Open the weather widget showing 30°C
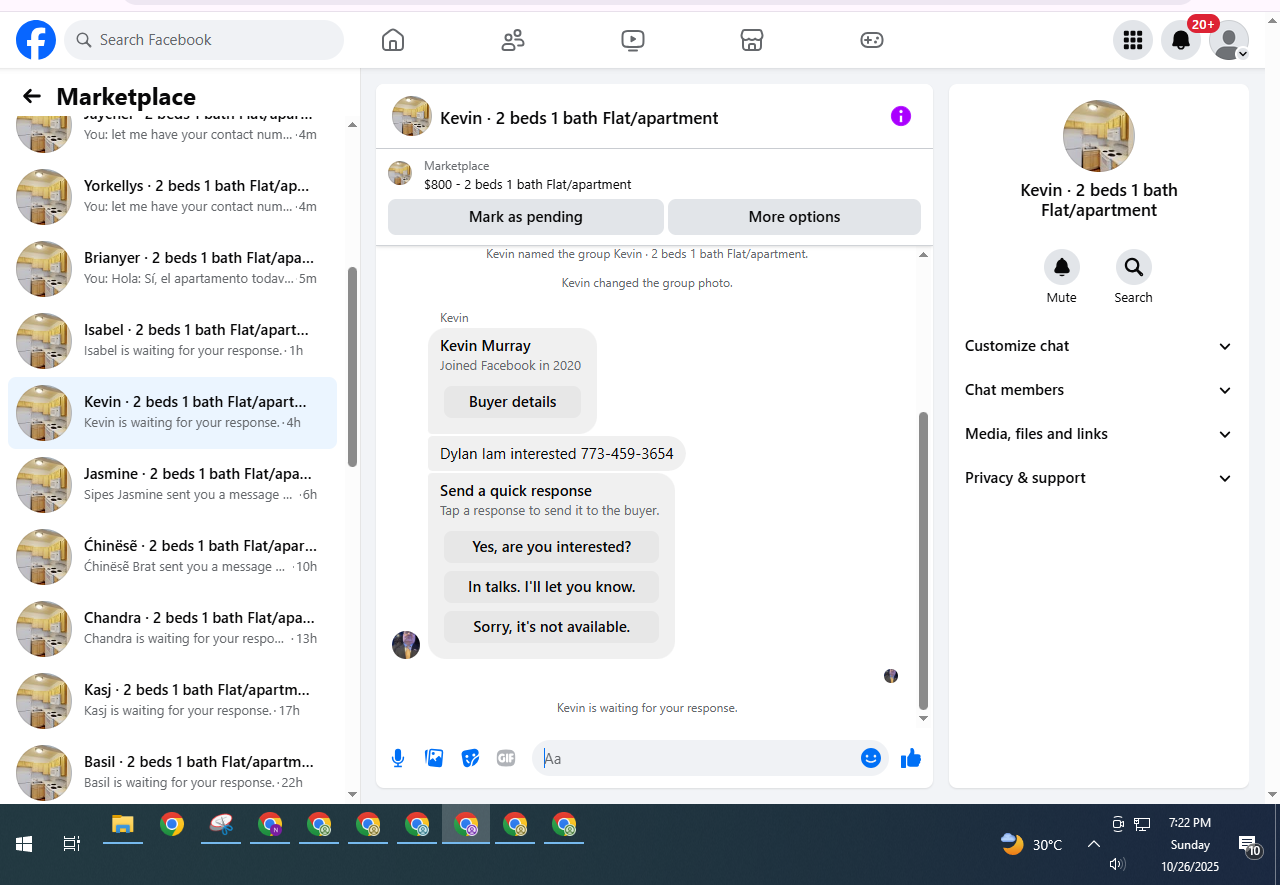Screen dimensions: 1280x885 pyautogui.click(x=1031, y=844)
